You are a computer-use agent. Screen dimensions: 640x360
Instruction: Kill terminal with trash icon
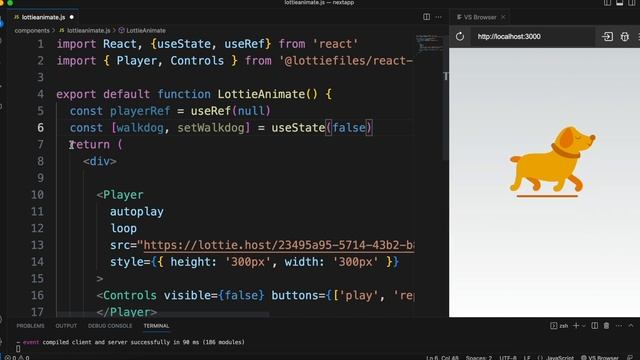point(607,326)
